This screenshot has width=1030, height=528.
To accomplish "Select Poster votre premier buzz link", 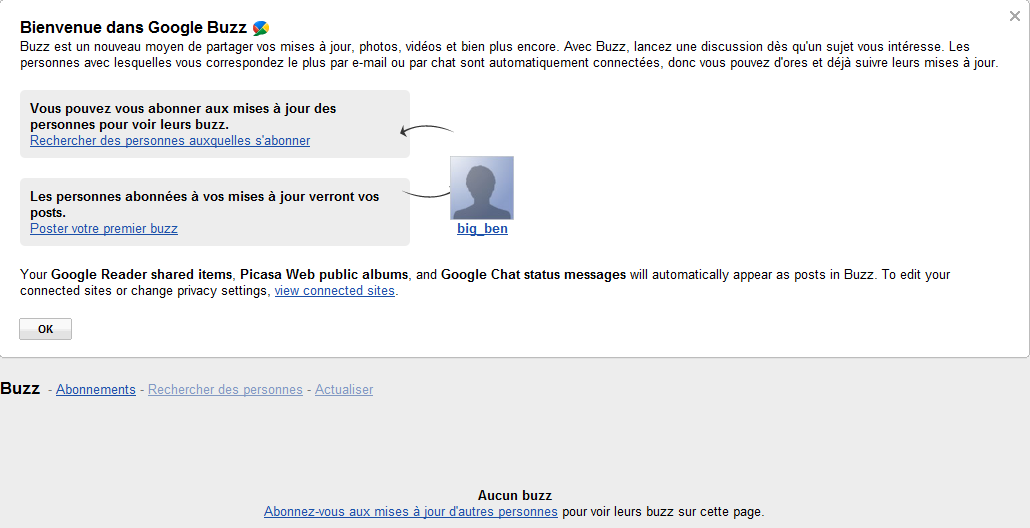I will 104,229.
